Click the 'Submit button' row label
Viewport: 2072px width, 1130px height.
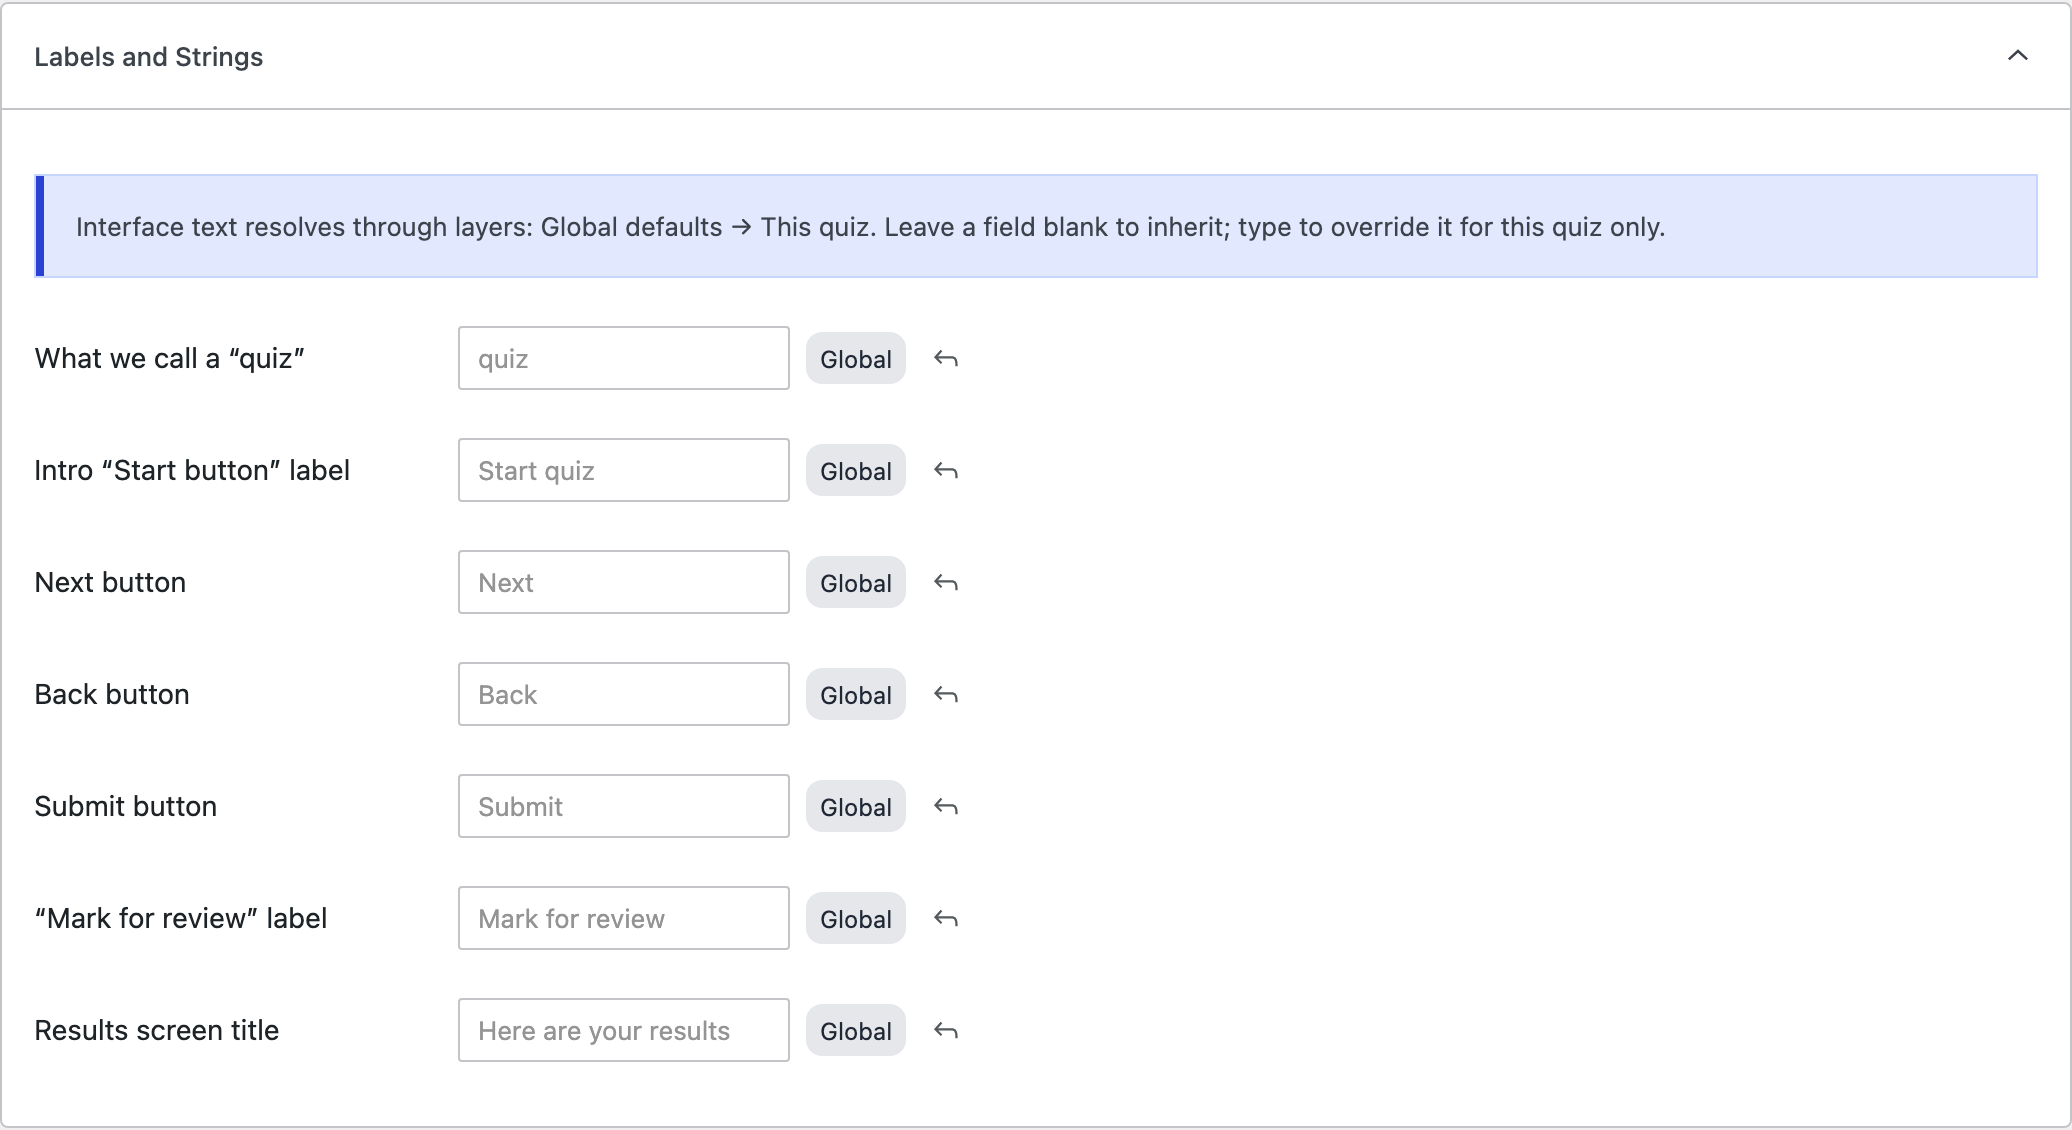(x=126, y=806)
